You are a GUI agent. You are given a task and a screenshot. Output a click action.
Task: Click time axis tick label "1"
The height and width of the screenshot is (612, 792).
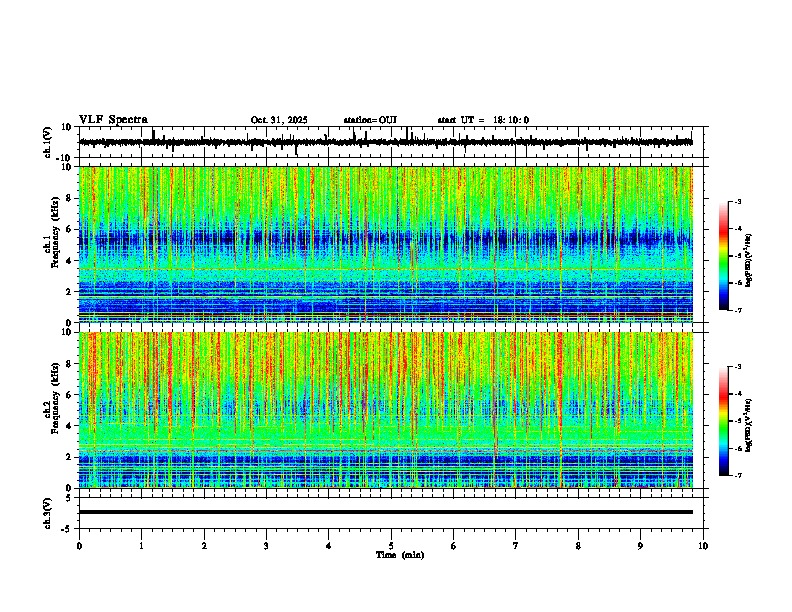(142, 546)
